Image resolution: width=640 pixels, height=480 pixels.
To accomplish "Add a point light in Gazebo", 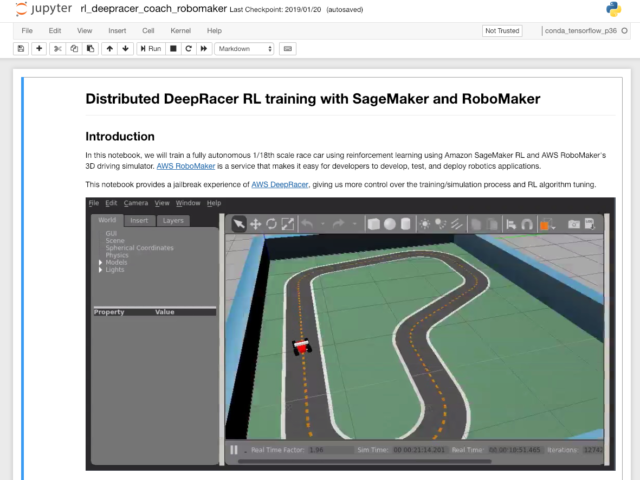I will click(424, 224).
